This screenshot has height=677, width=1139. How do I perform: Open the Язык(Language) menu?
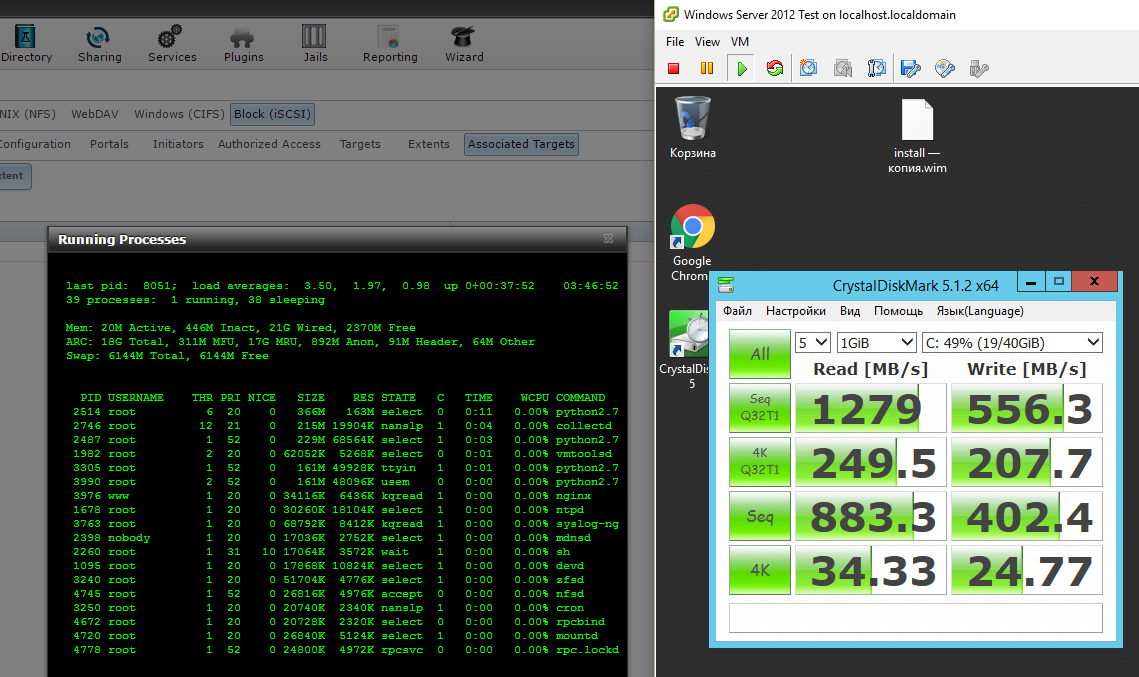[x=980, y=311]
